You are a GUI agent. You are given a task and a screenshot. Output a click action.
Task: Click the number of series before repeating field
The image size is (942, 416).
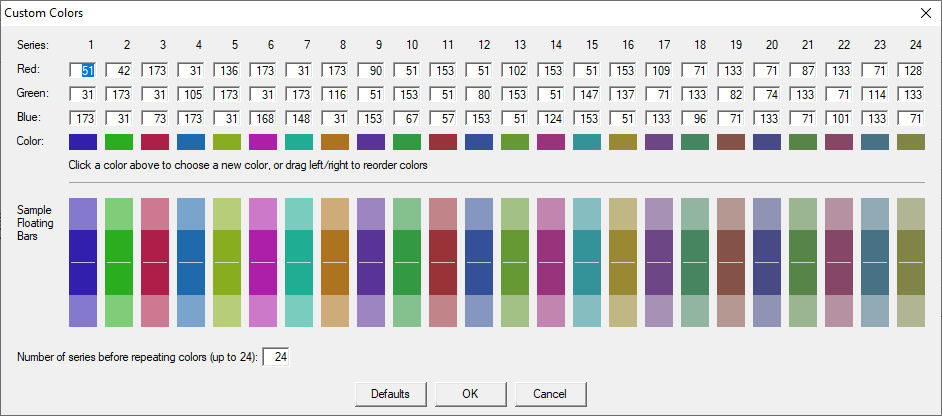[276, 357]
